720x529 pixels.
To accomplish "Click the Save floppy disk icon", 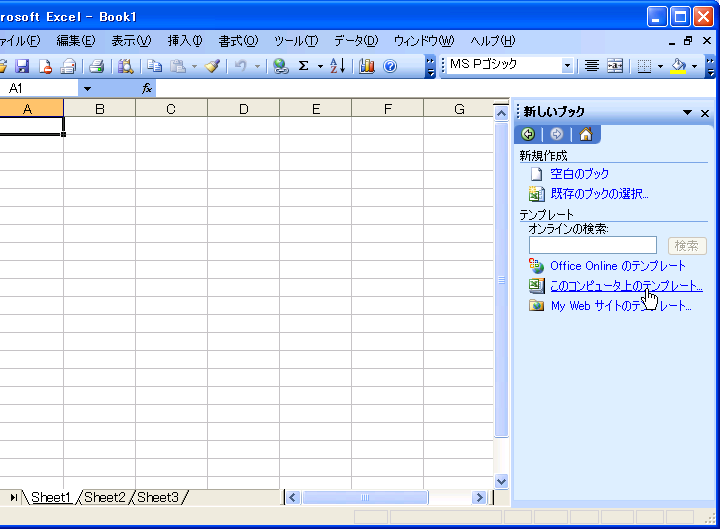I will pyautogui.click(x=22, y=66).
